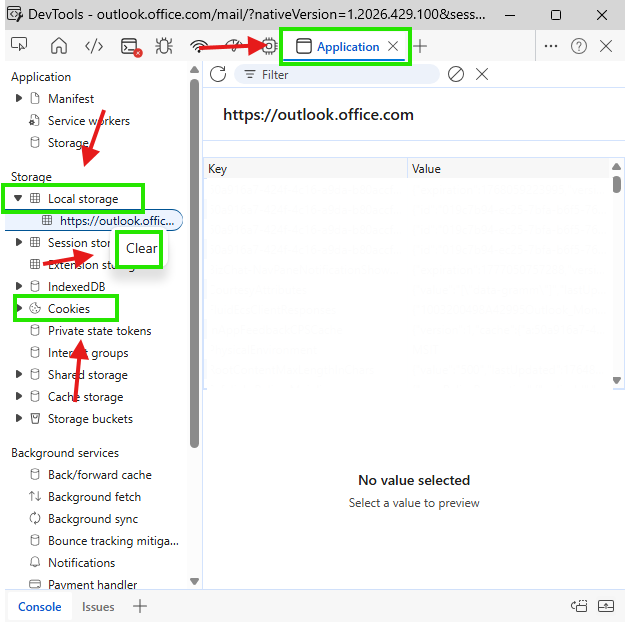
Task: Click the sidebar scroll-up arrow
Action: 195,70
